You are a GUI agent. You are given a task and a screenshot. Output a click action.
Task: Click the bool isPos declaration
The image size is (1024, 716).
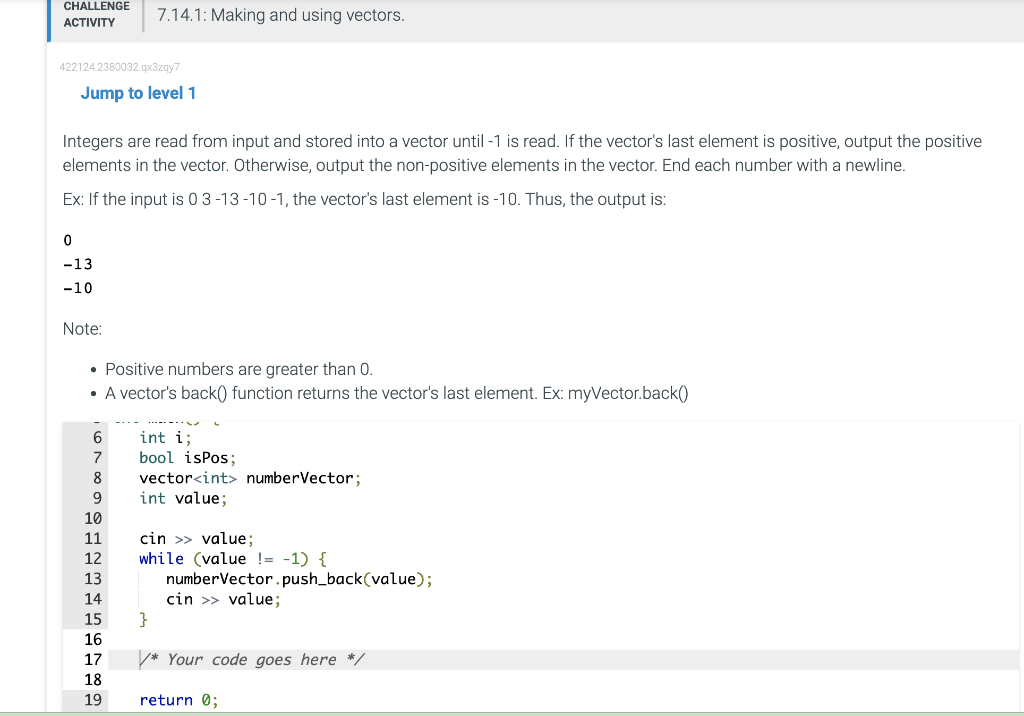click(185, 457)
